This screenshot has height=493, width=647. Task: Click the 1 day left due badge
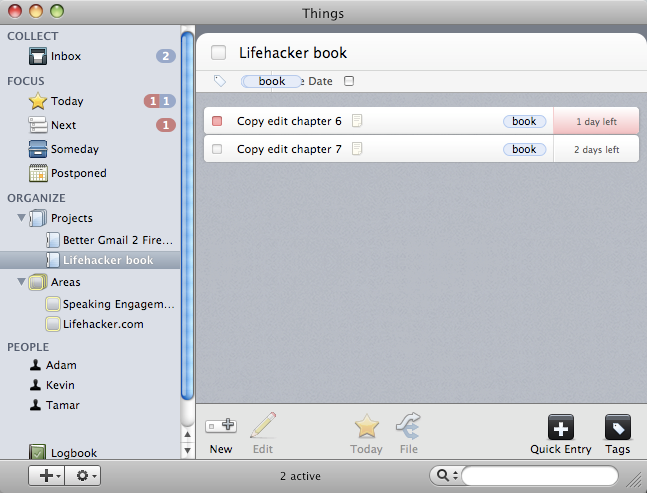(596, 121)
